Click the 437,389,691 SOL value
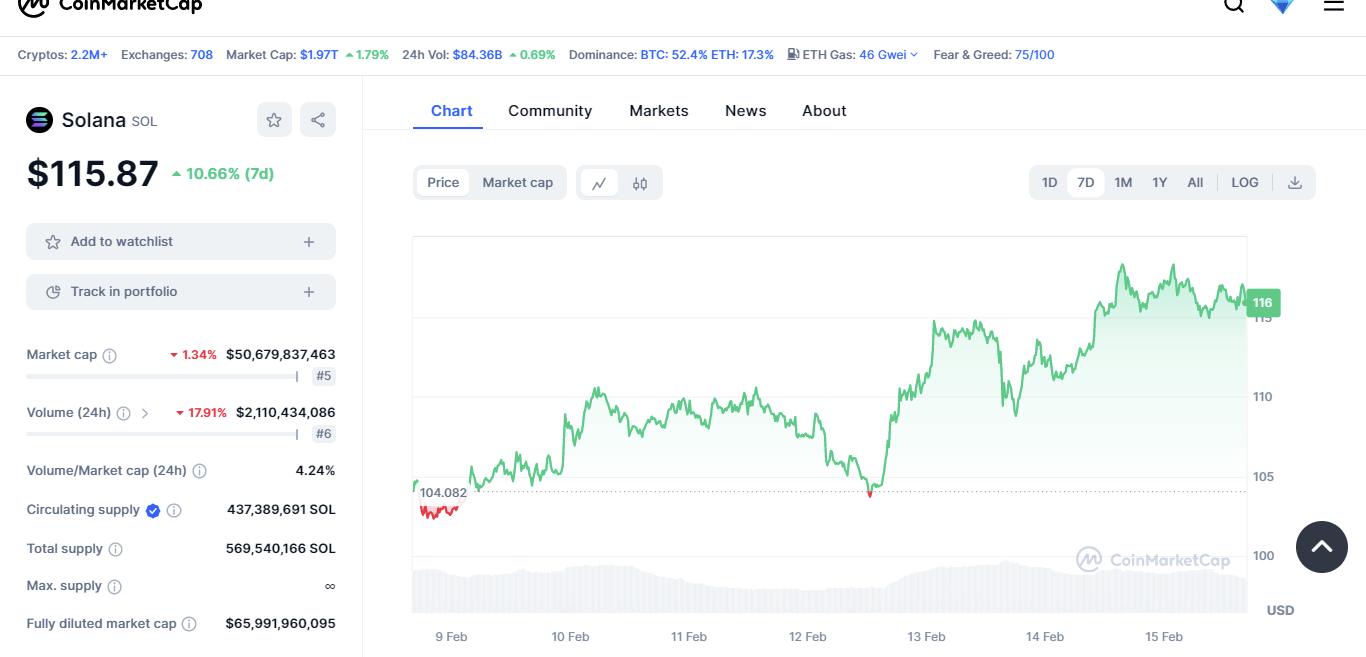 (x=281, y=510)
